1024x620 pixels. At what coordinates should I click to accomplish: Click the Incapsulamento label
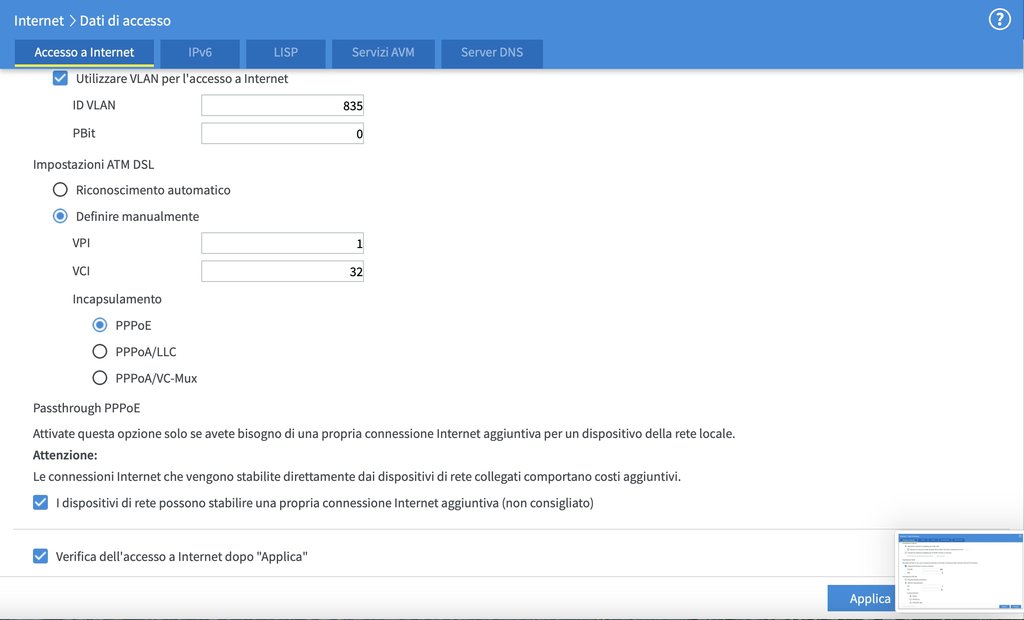(117, 299)
